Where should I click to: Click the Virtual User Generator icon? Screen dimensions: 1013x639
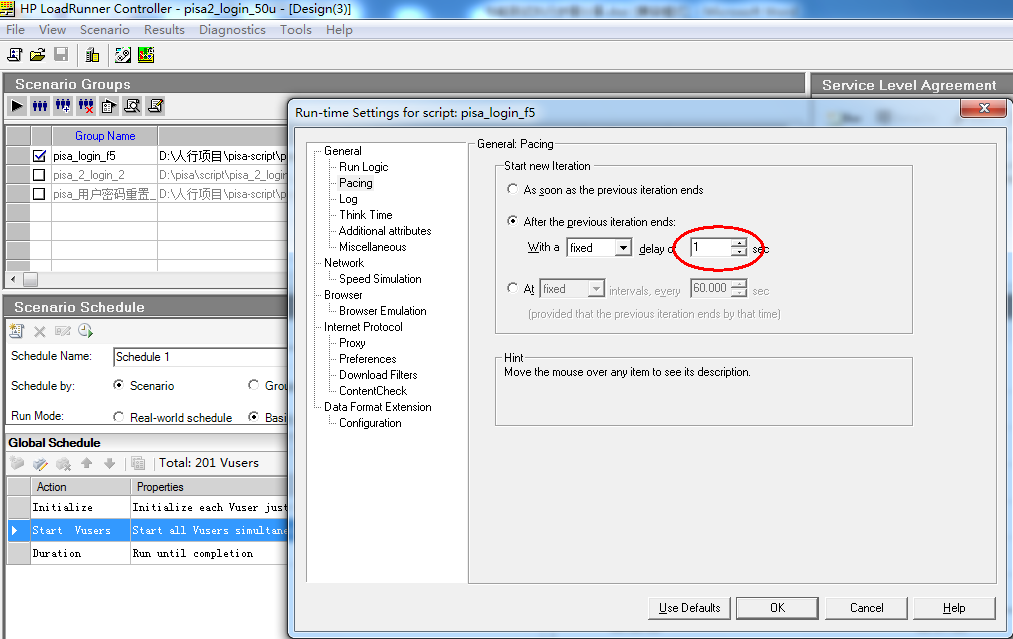[123, 55]
